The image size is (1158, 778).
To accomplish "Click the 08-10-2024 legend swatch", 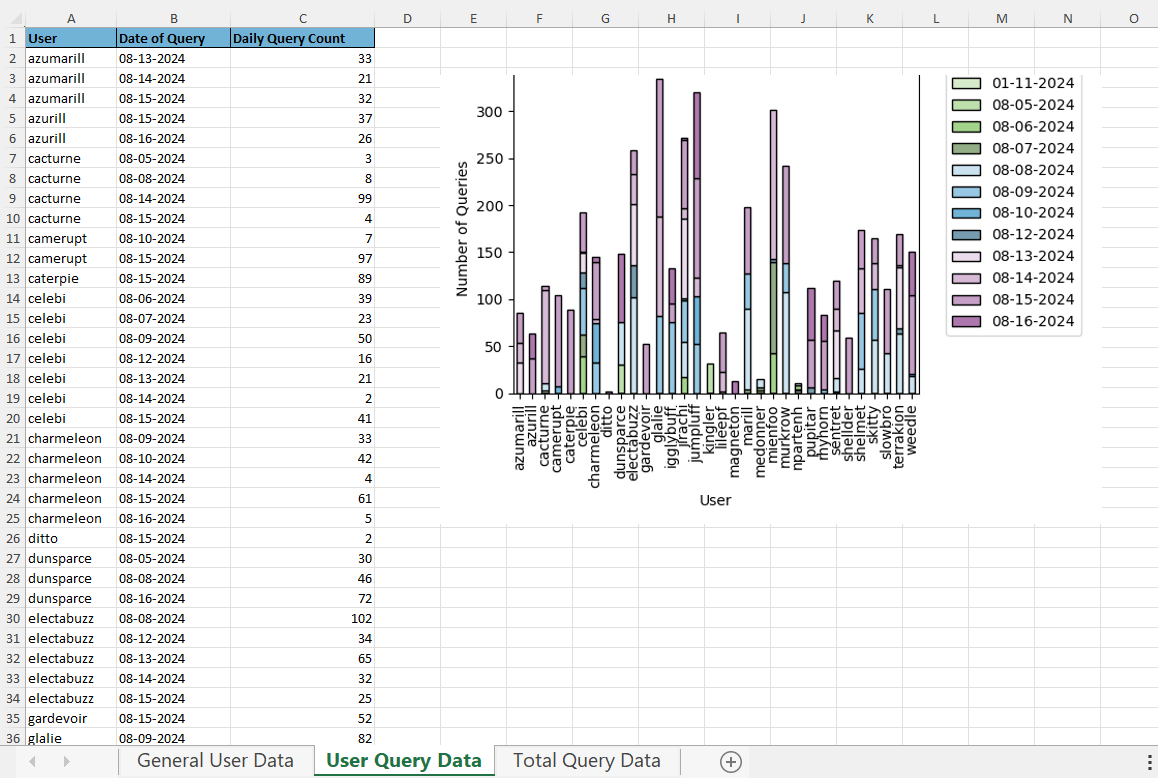I will [x=966, y=213].
